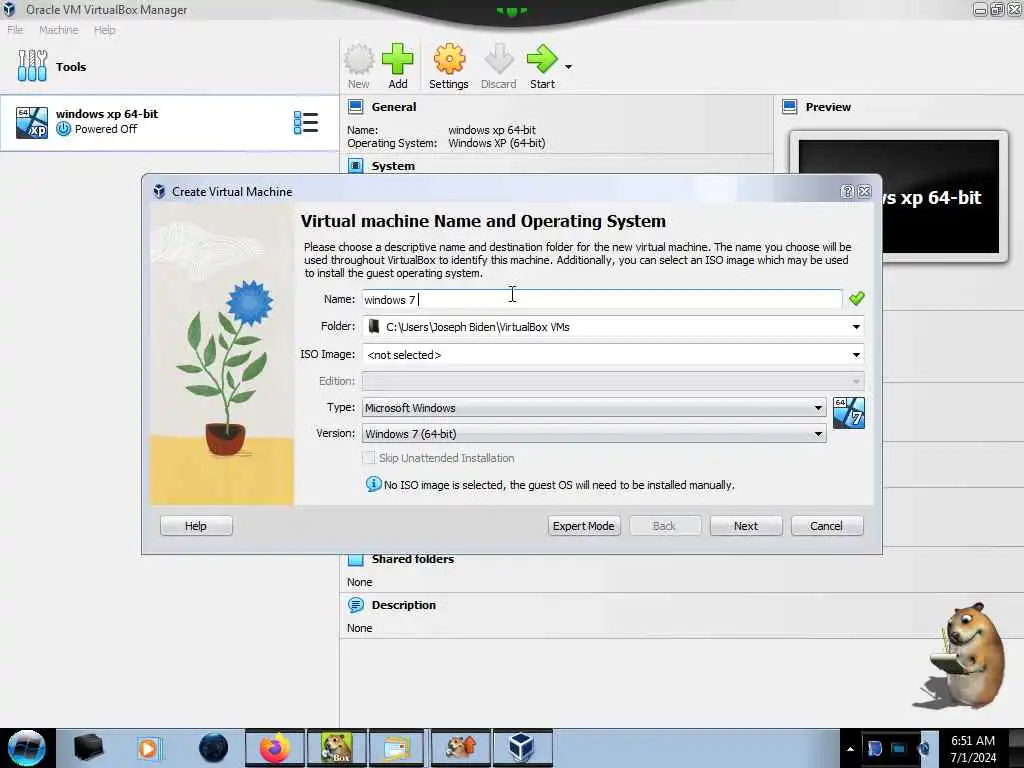Open the squirrel with arrow taskbar icon

pos(460,748)
